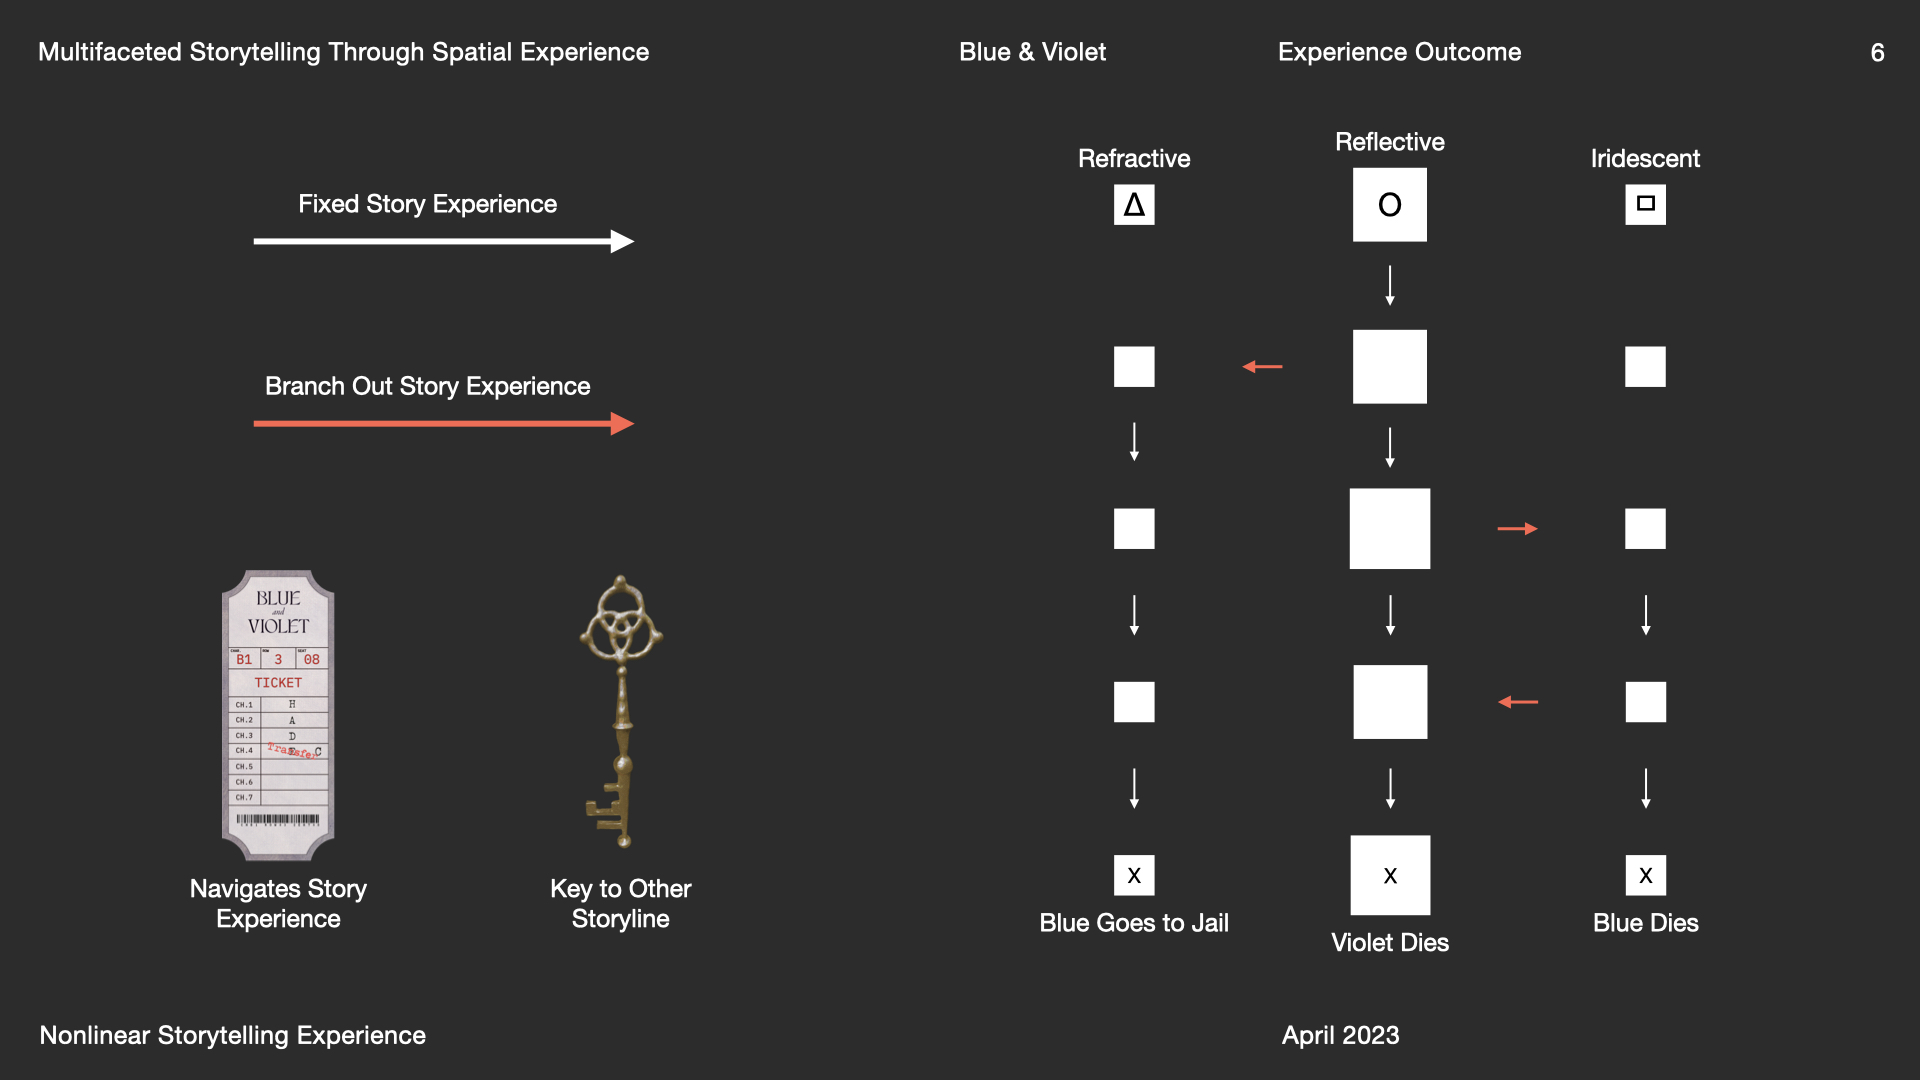Image resolution: width=1920 pixels, height=1080 pixels.
Task: Click the X box above Blue Goes to Jail
Action: pos(1134,875)
